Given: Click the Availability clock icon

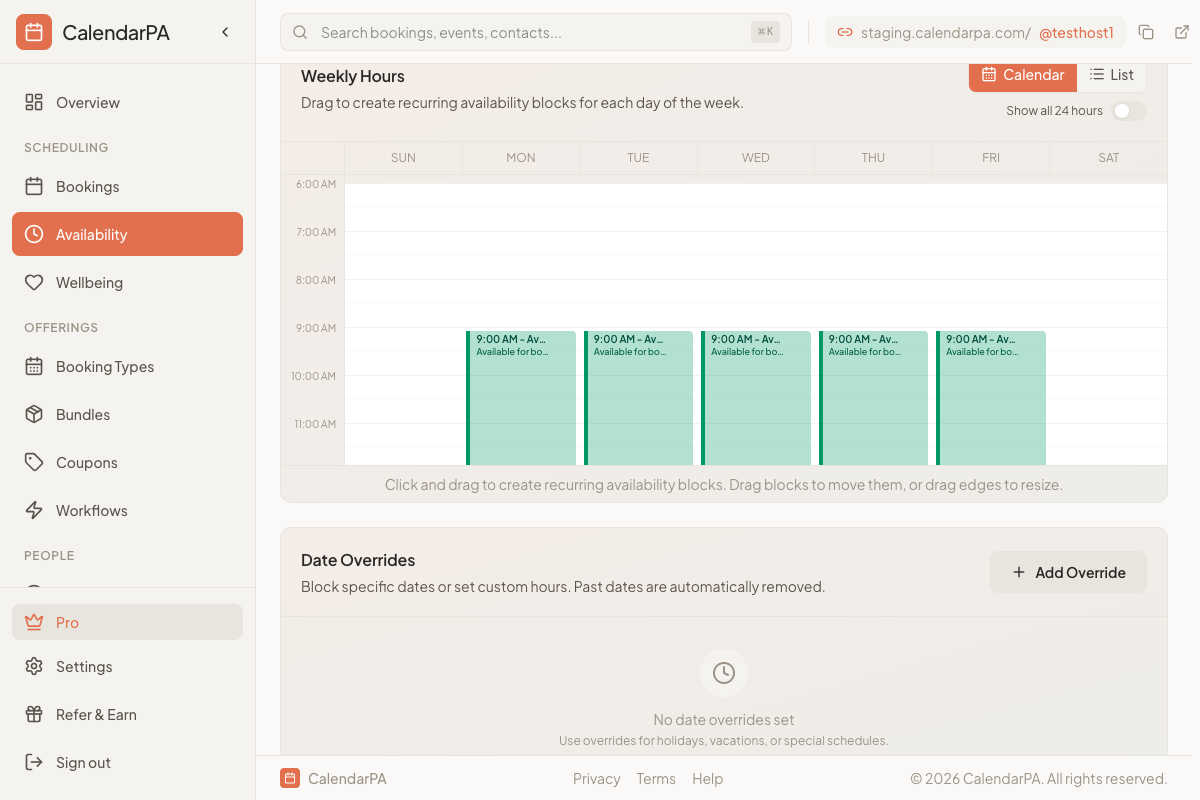Looking at the screenshot, I should (33, 233).
